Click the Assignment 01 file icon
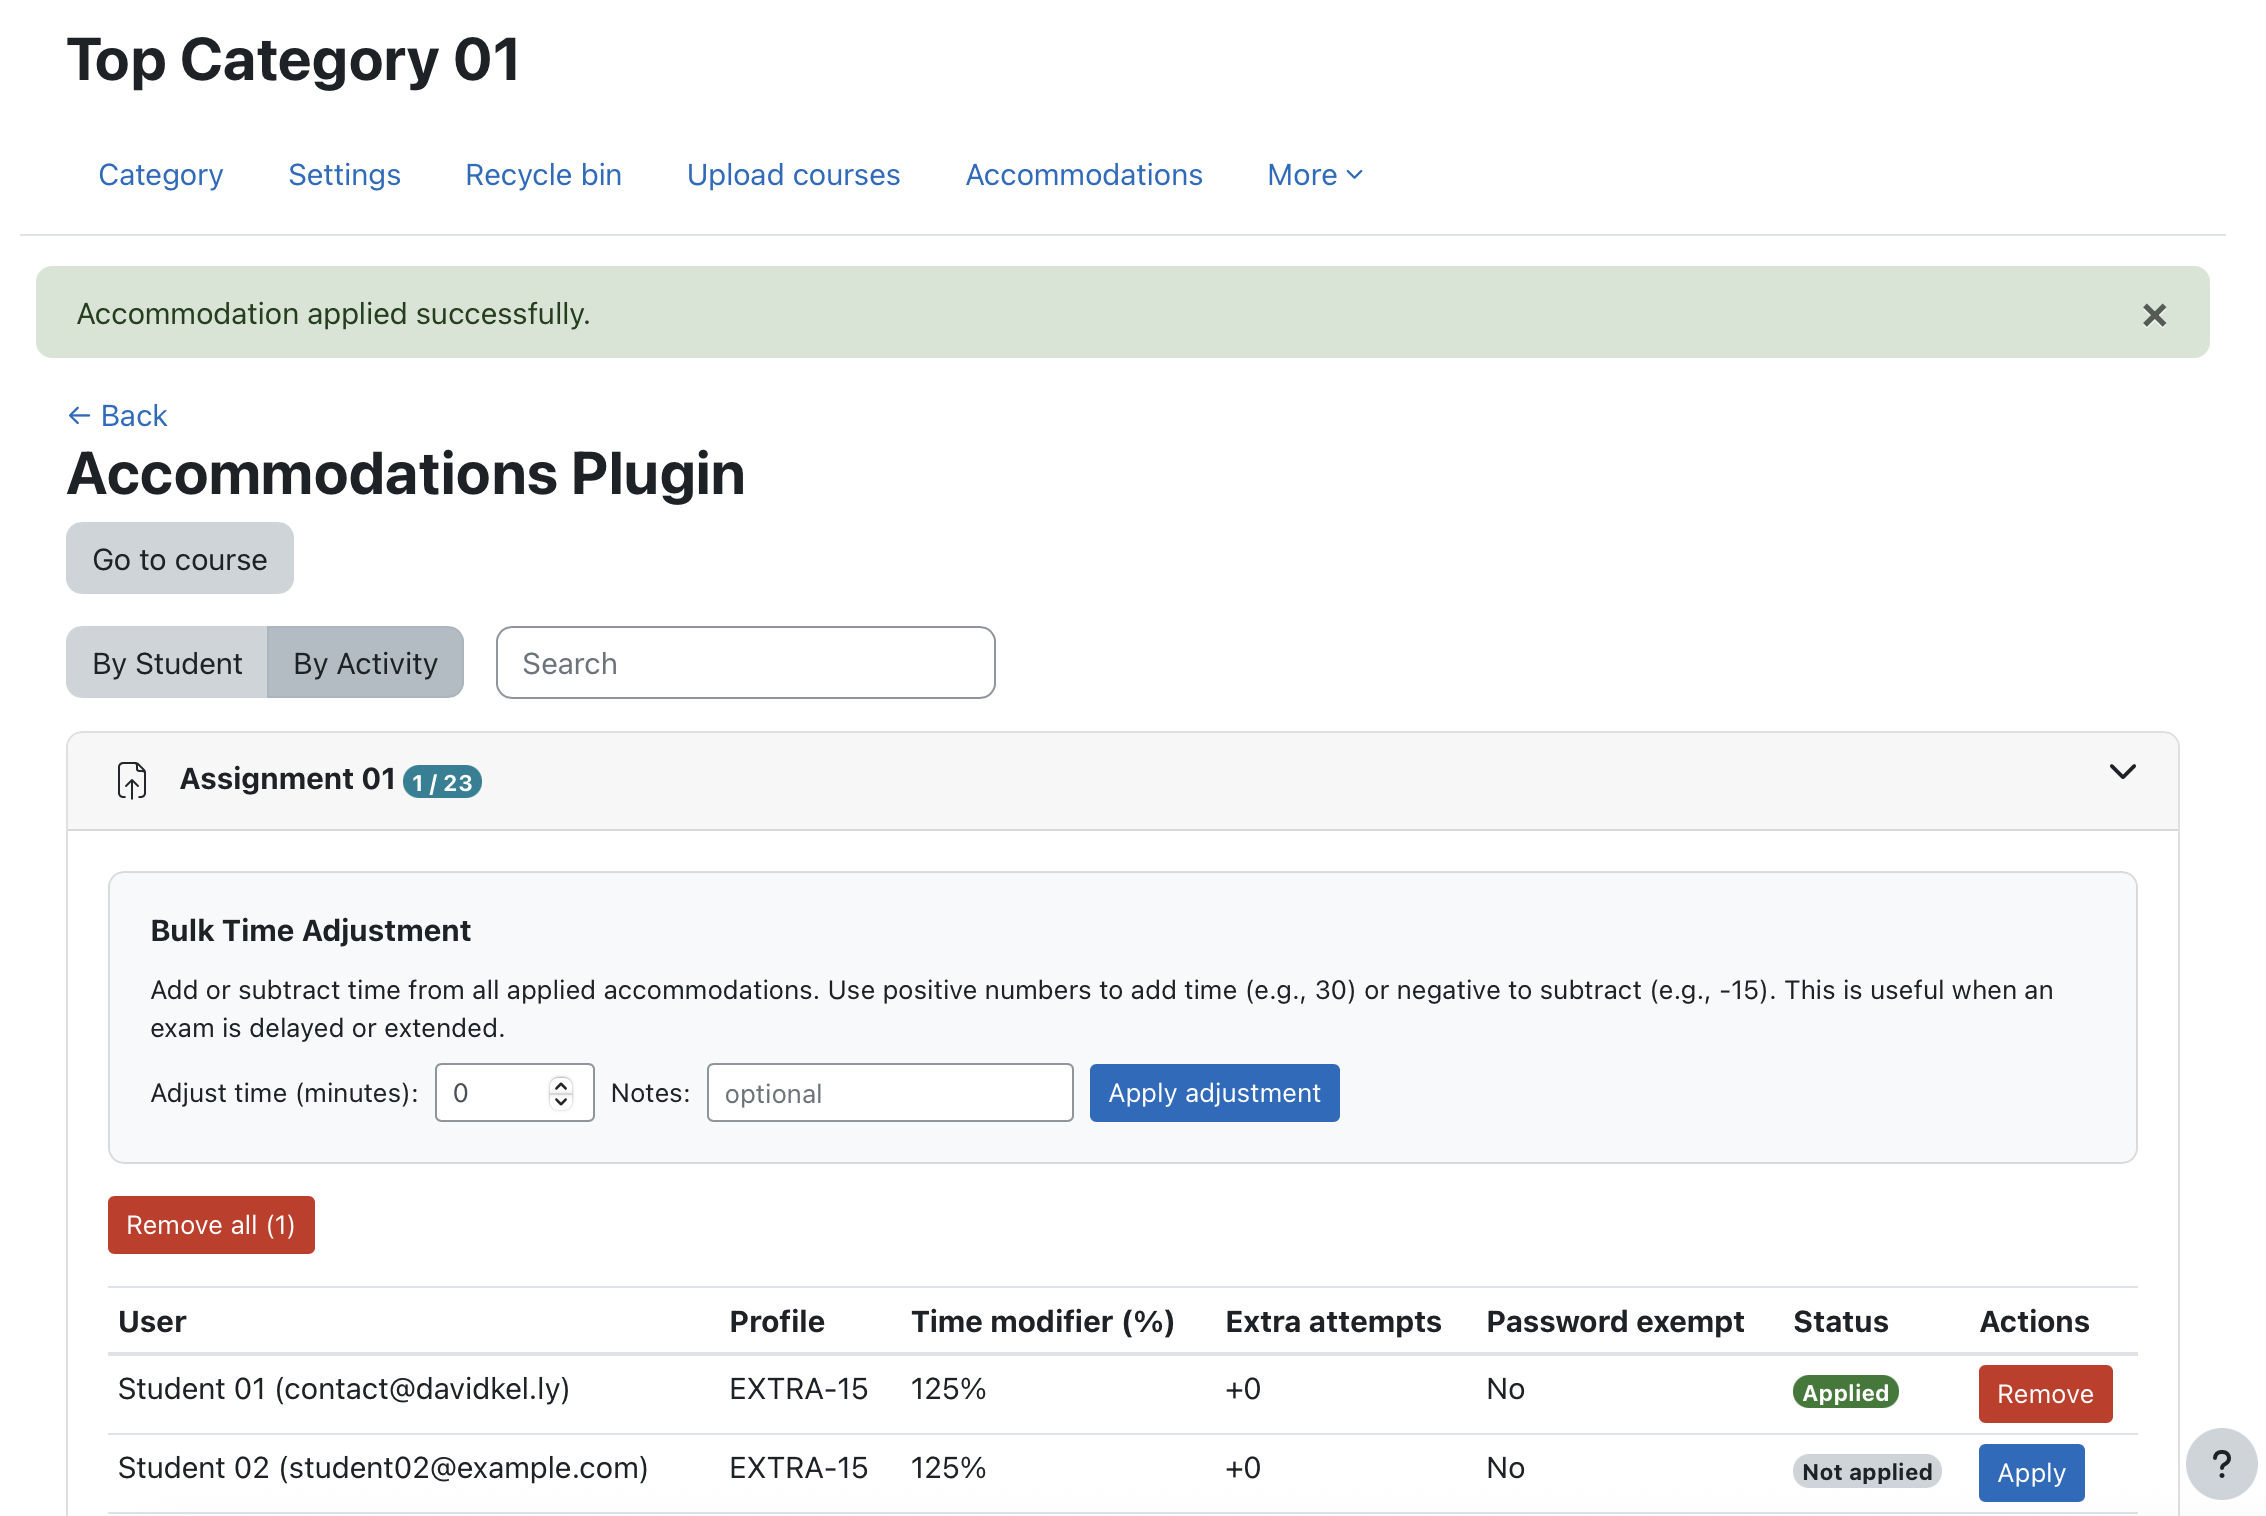The image size is (2266, 1516). click(132, 780)
